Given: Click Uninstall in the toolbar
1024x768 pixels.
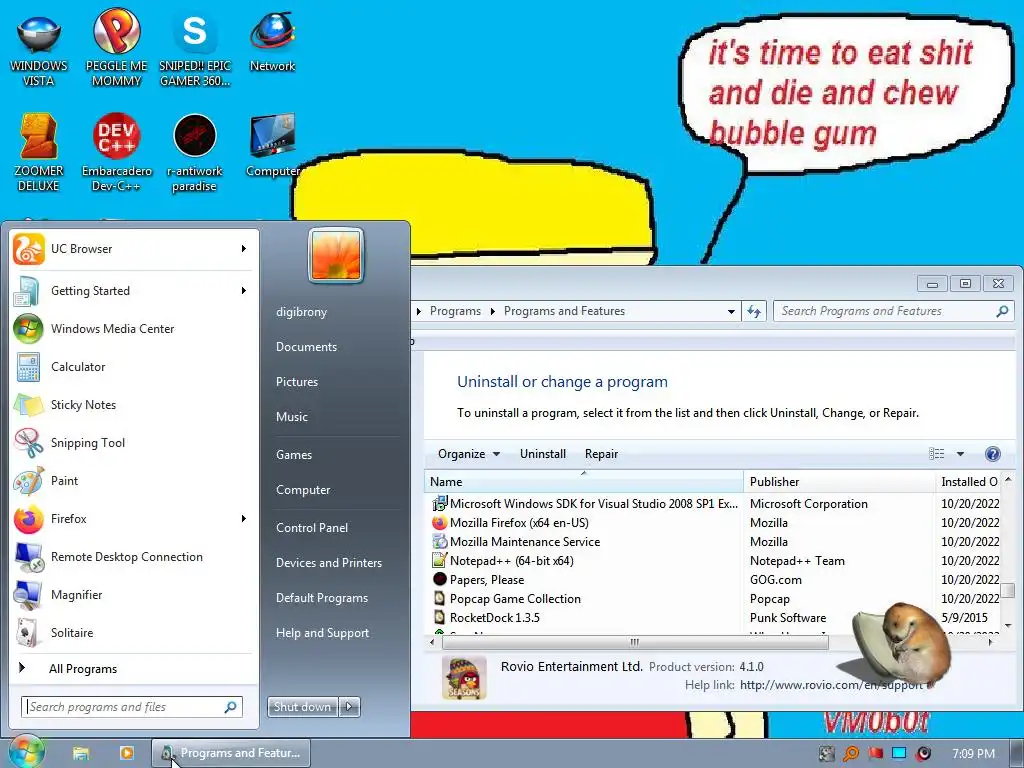Looking at the screenshot, I should click(543, 454).
